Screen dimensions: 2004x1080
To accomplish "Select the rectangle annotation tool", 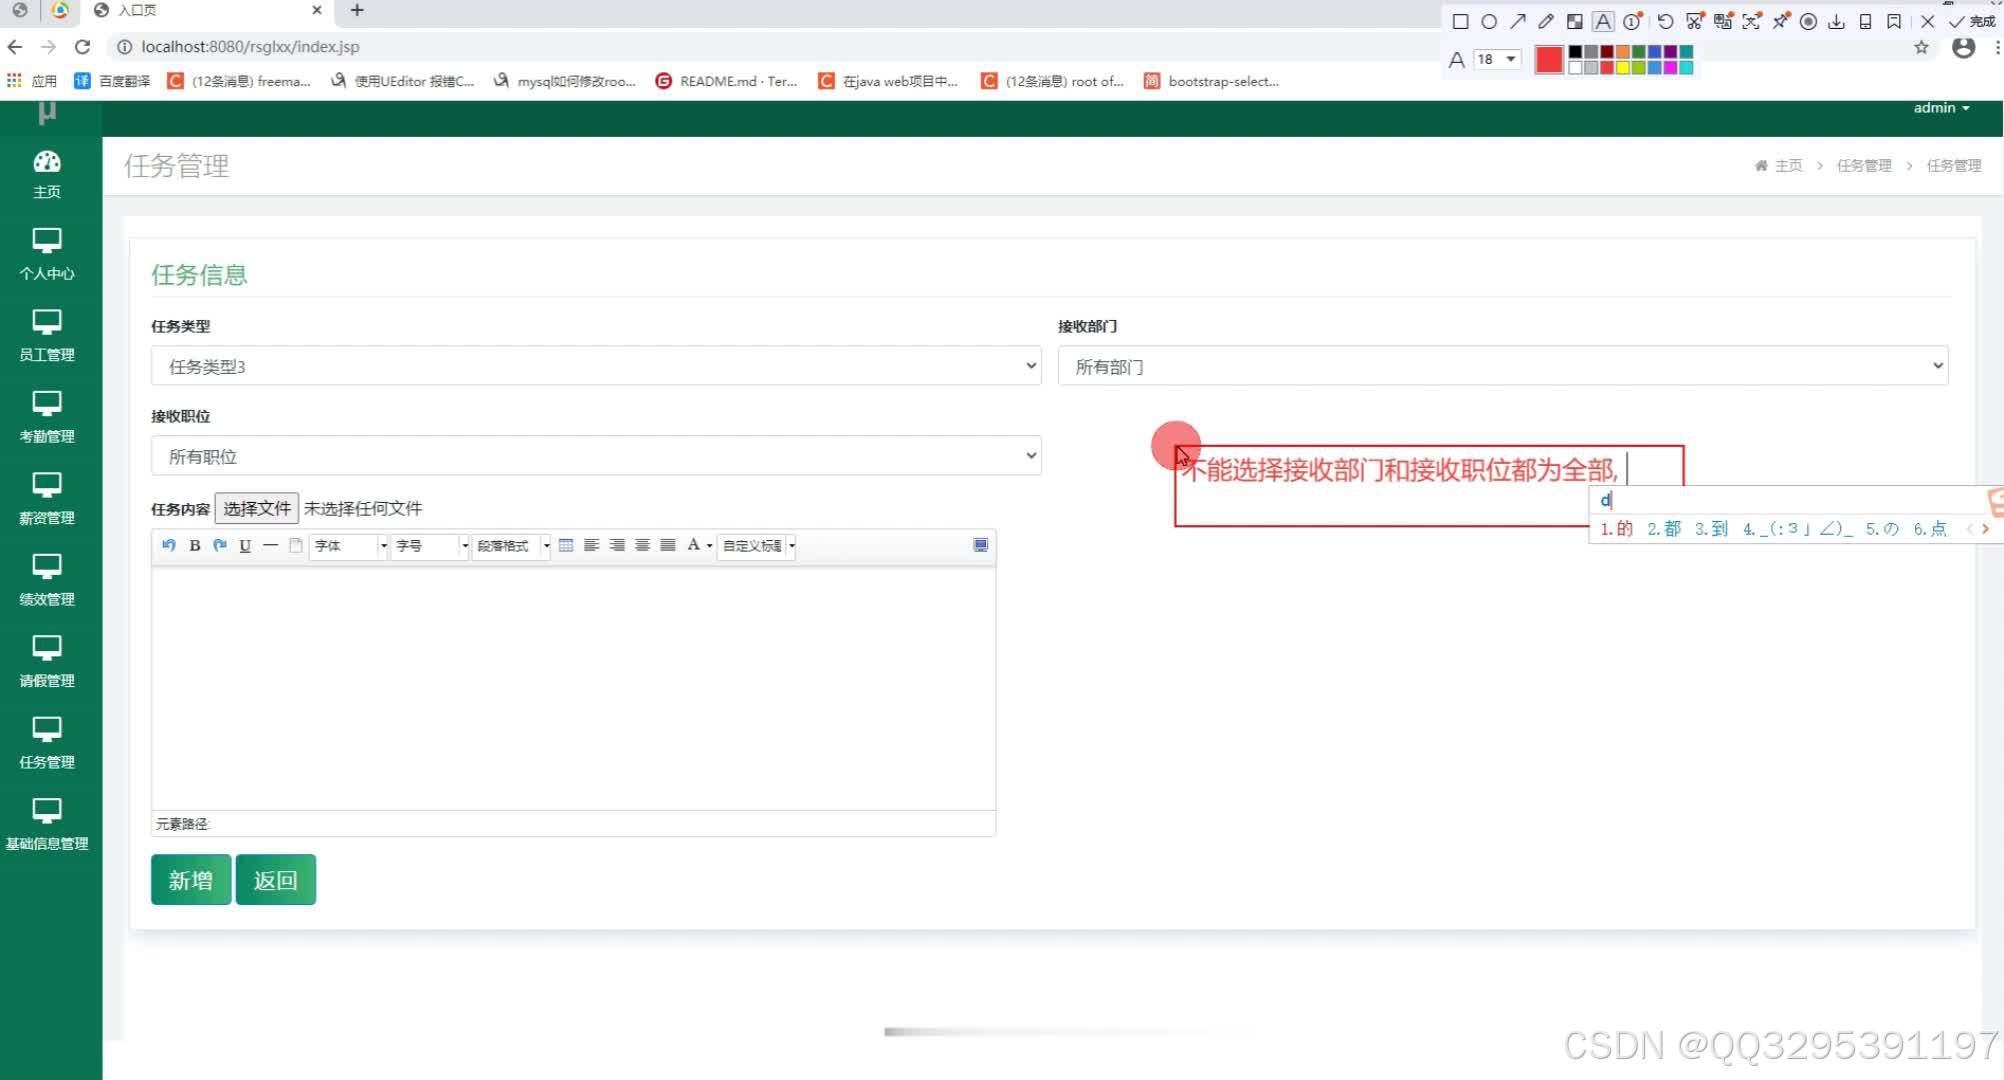I will pyautogui.click(x=1460, y=22).
